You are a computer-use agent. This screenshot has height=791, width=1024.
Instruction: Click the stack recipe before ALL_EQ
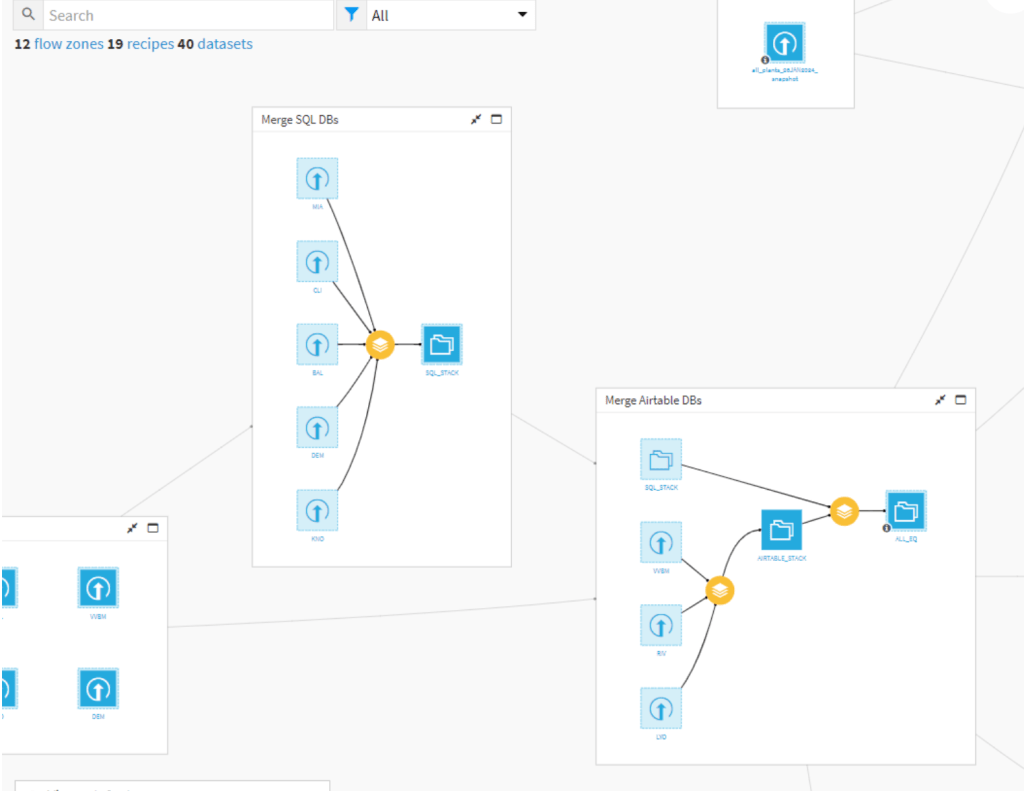click(x=844, y=511)
